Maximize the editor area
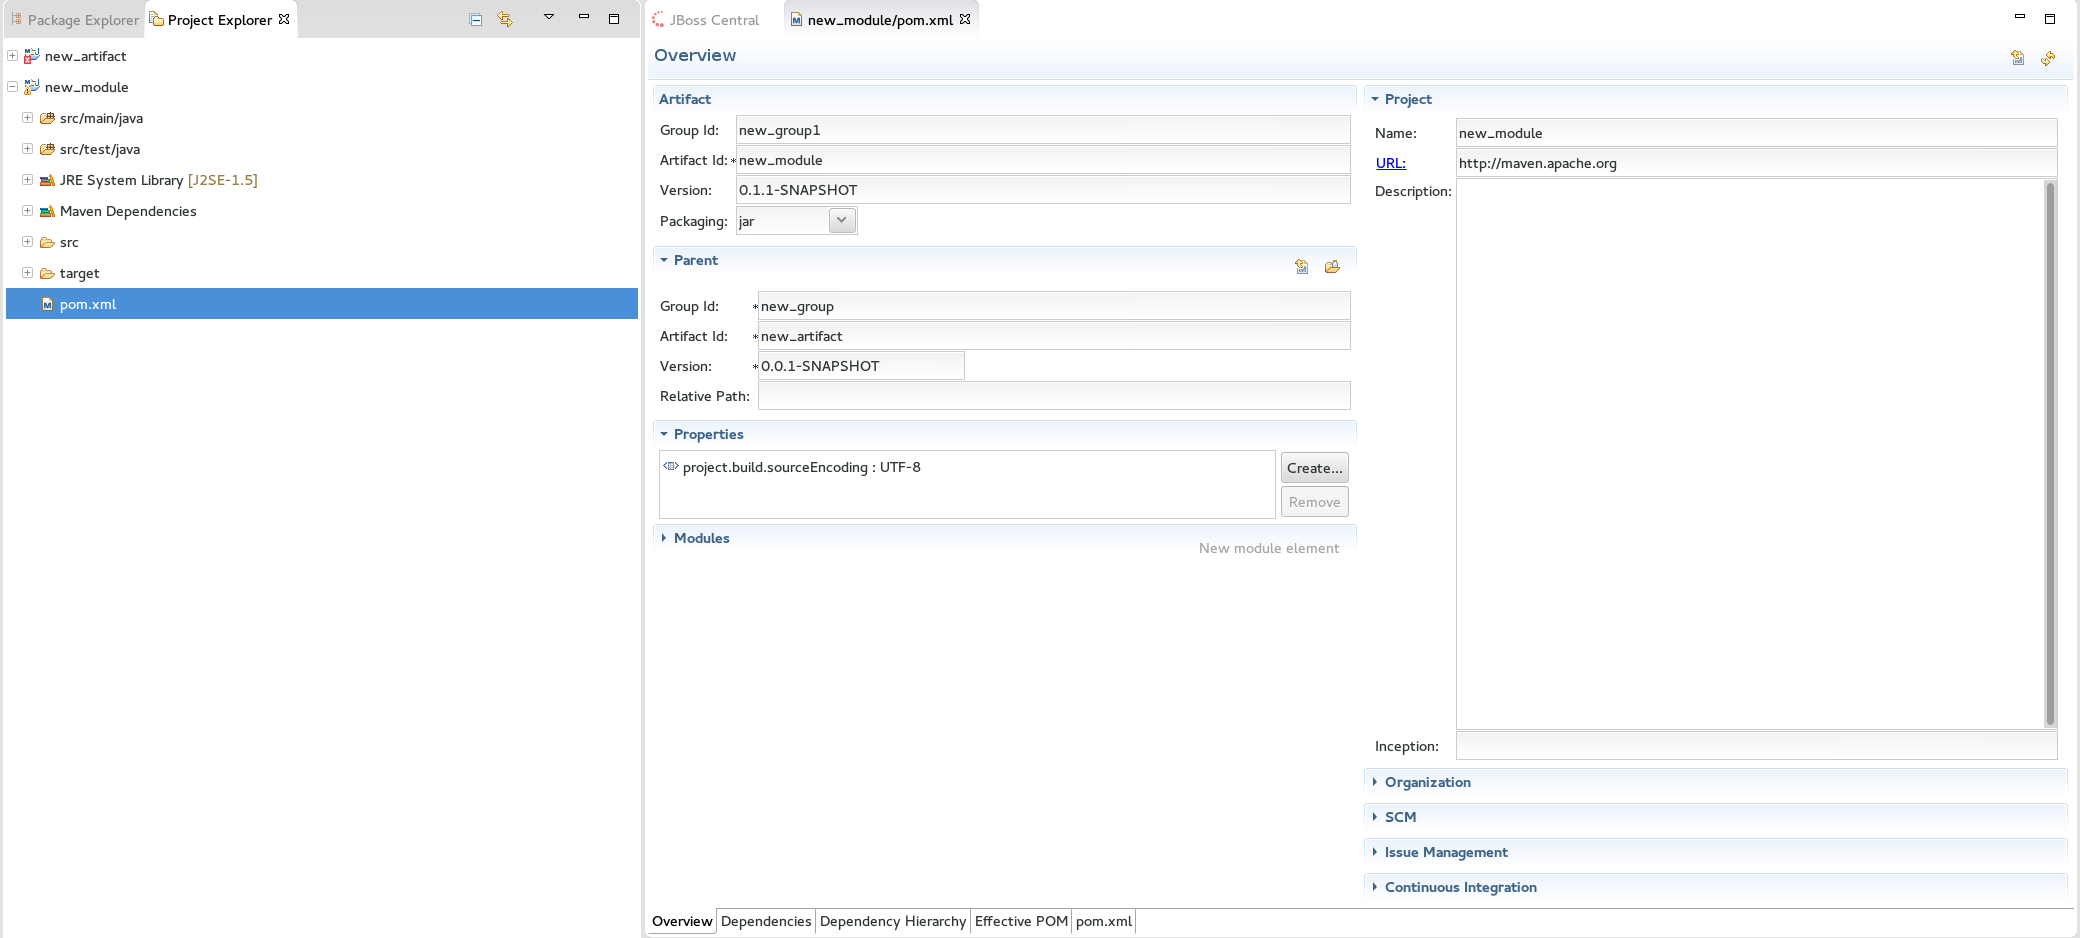 coord(2049,18)
